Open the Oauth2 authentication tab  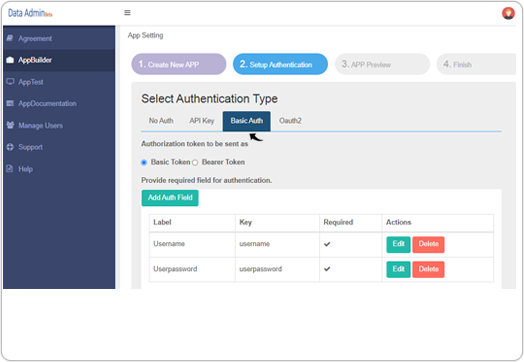pos(290,121)
